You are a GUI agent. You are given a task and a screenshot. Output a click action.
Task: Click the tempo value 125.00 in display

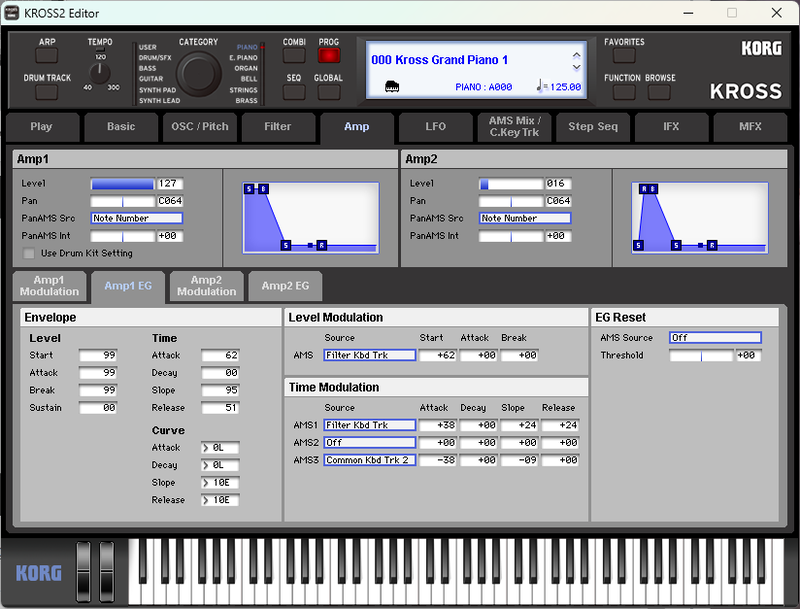pyautogui.click(x=565, y=87)
